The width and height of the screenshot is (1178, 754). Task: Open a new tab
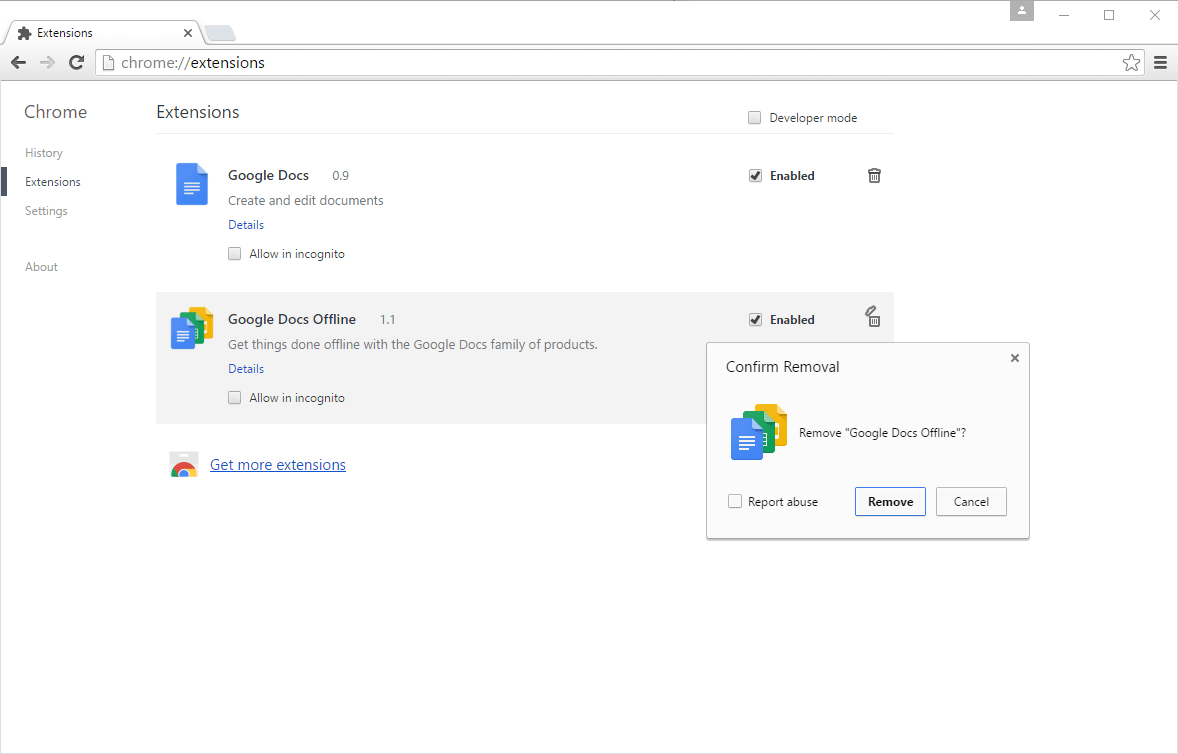(x=220, y=33)
